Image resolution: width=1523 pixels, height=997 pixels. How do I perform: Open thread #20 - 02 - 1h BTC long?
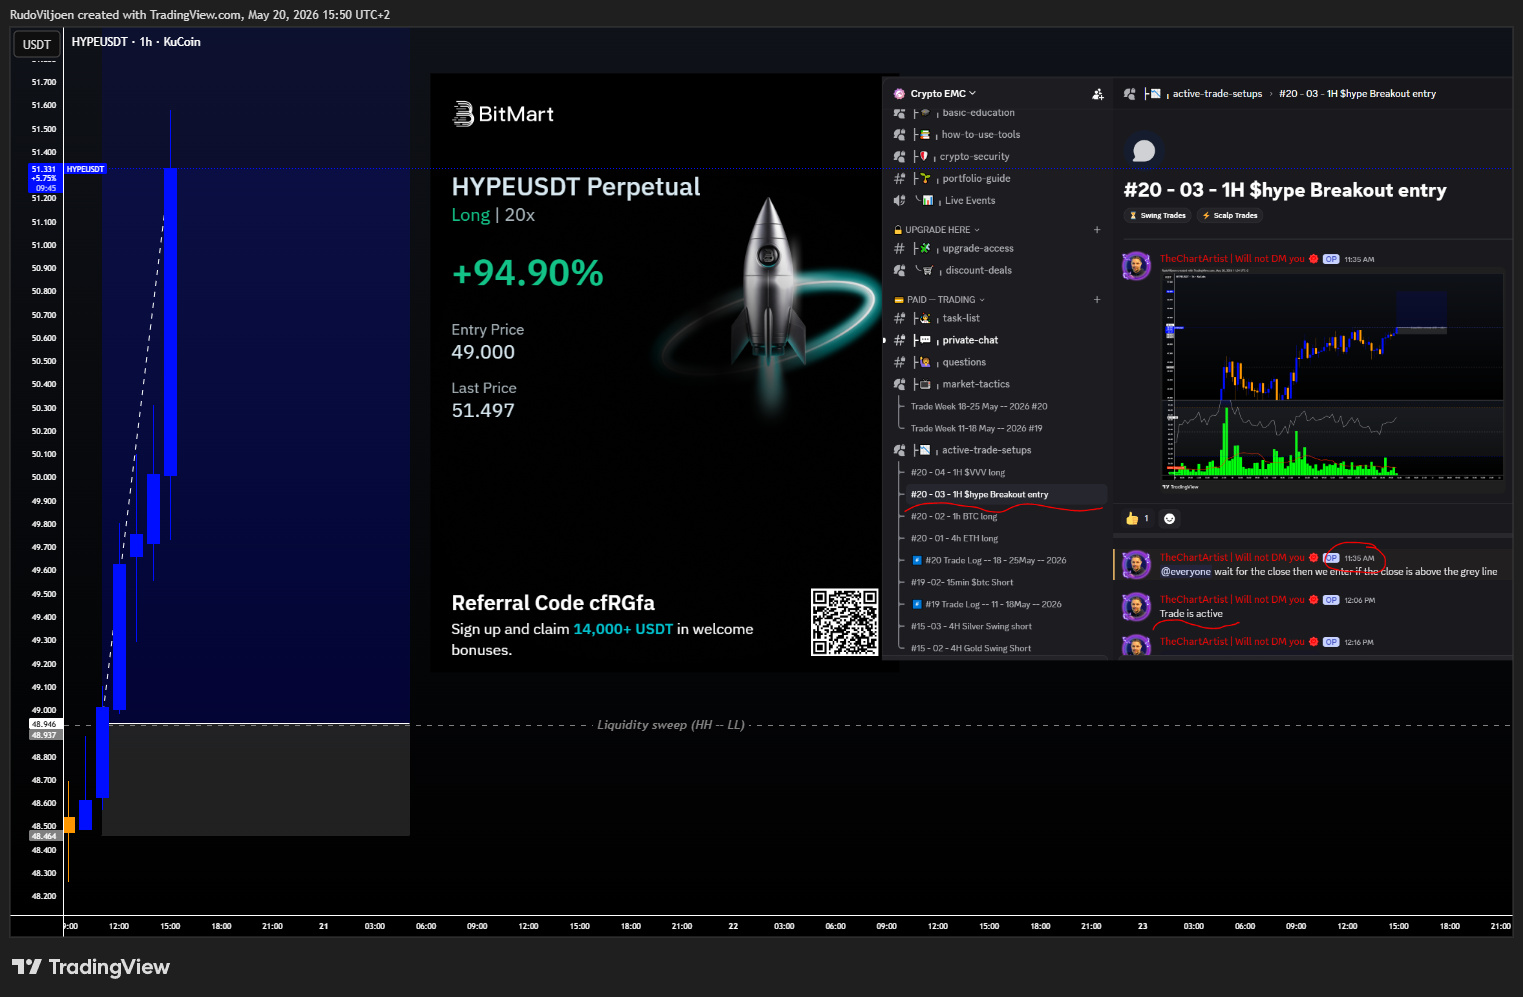click(954, 517)
